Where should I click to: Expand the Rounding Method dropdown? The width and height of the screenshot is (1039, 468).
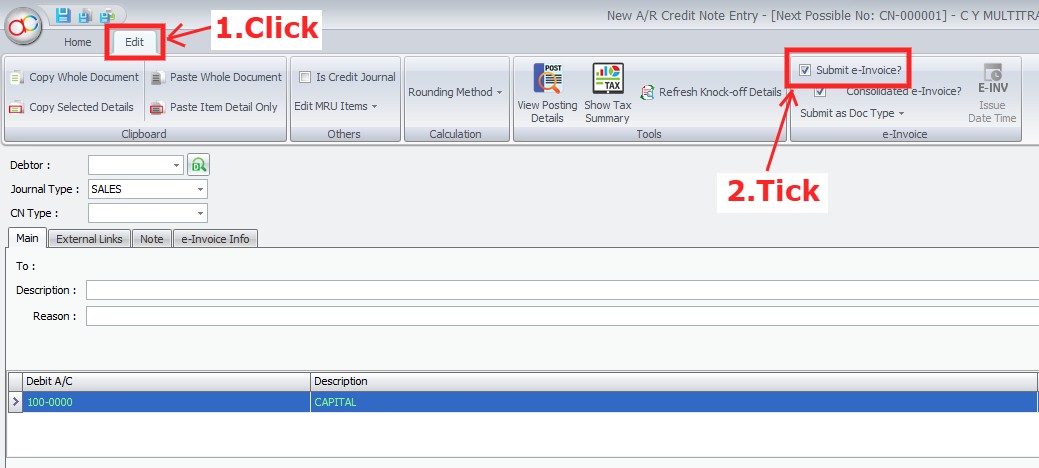[x=456, y=92]
